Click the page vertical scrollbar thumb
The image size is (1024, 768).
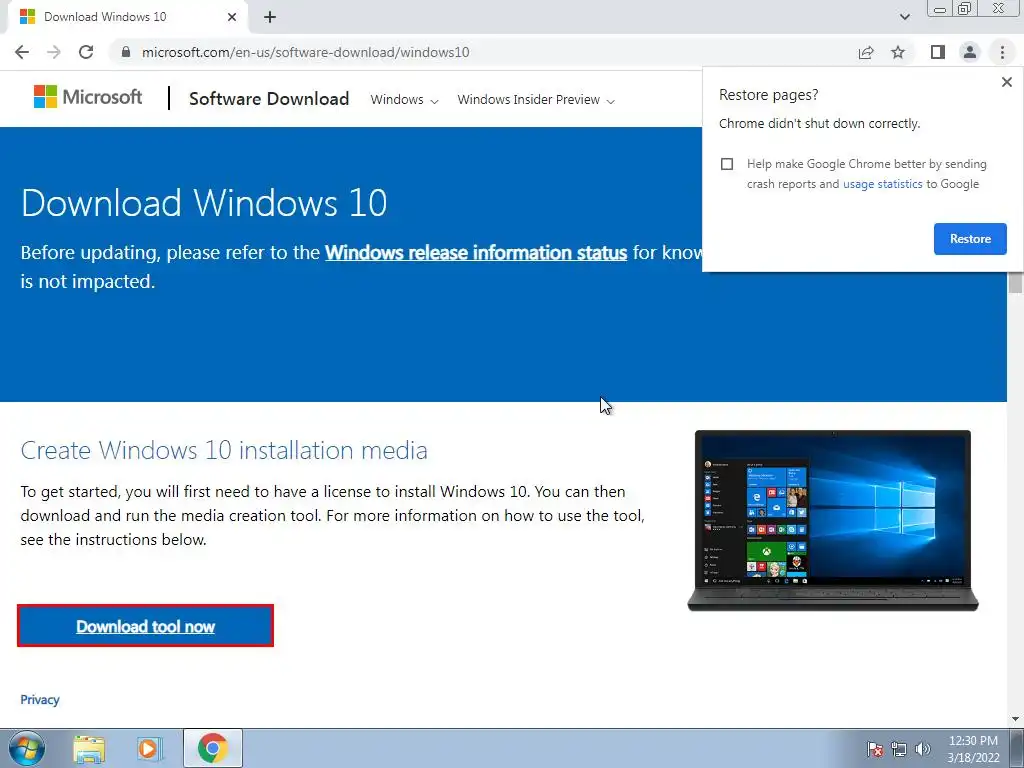click(1015, 281)
